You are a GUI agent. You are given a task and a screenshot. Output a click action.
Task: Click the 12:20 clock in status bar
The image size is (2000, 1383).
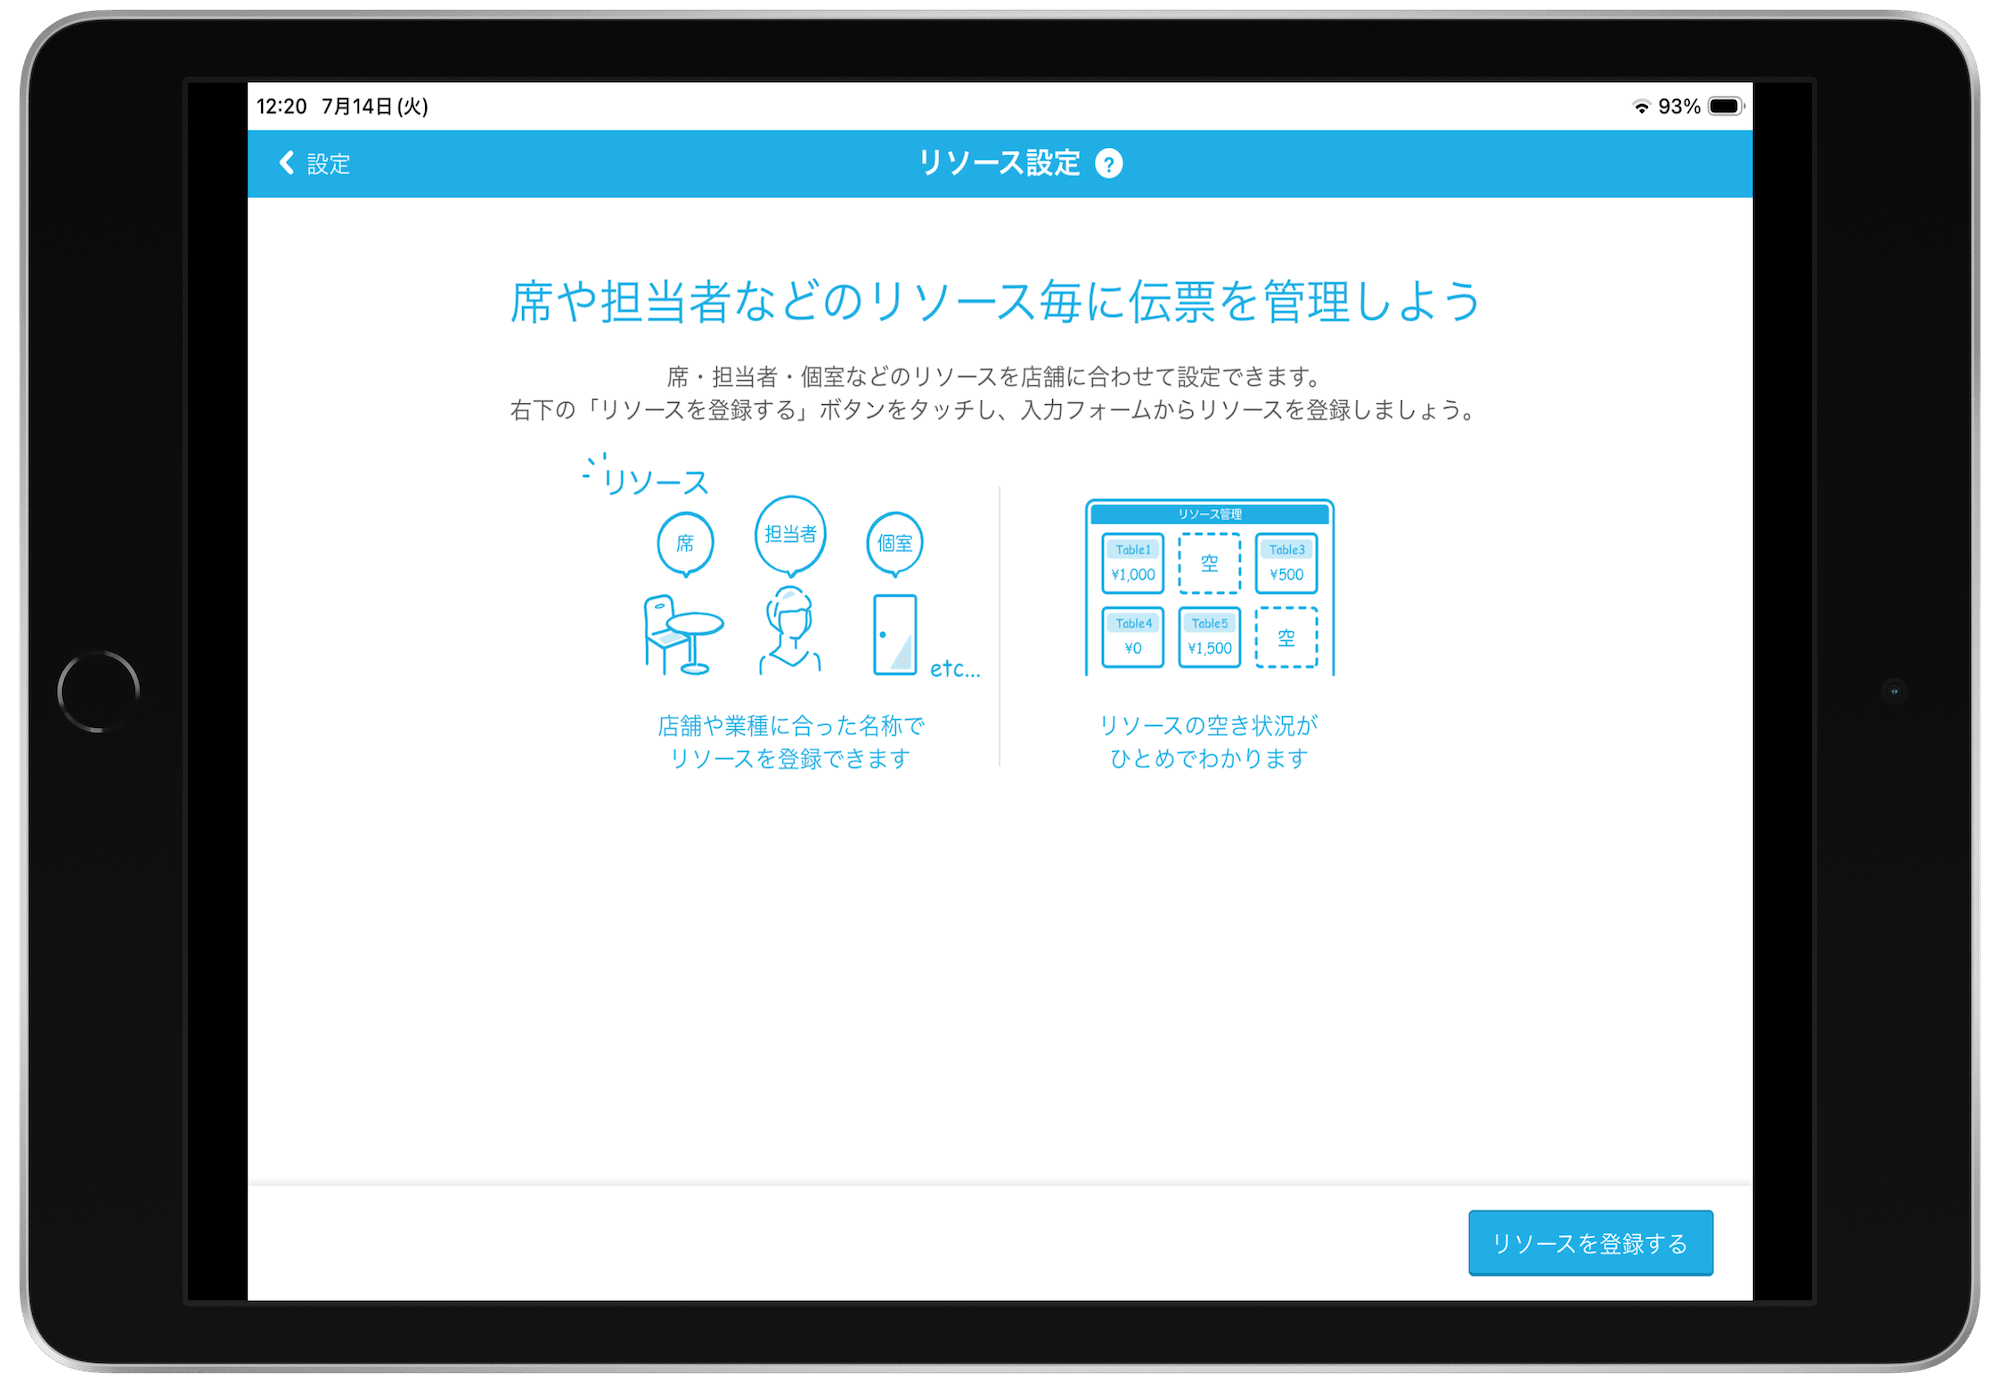(281, 106)
